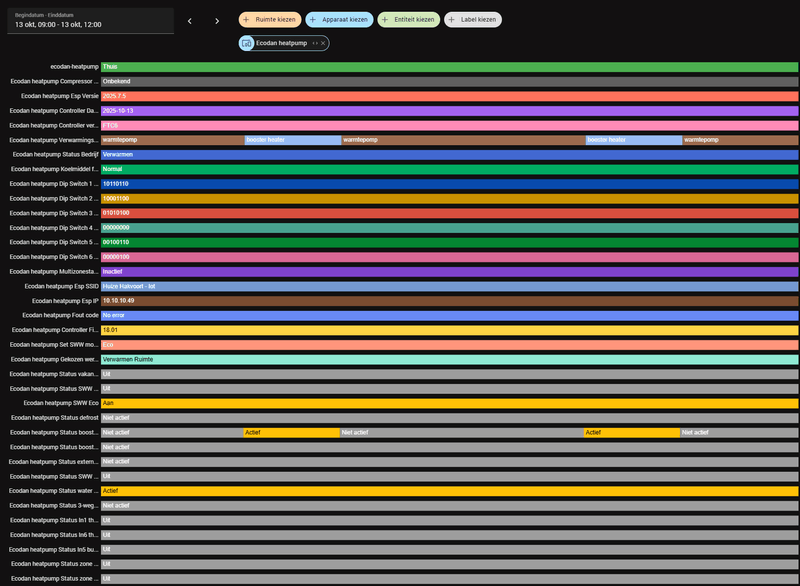Click plus icon in Entiteit kiezen chip
This screenshot has width=800, height=586.
point(385,19)
